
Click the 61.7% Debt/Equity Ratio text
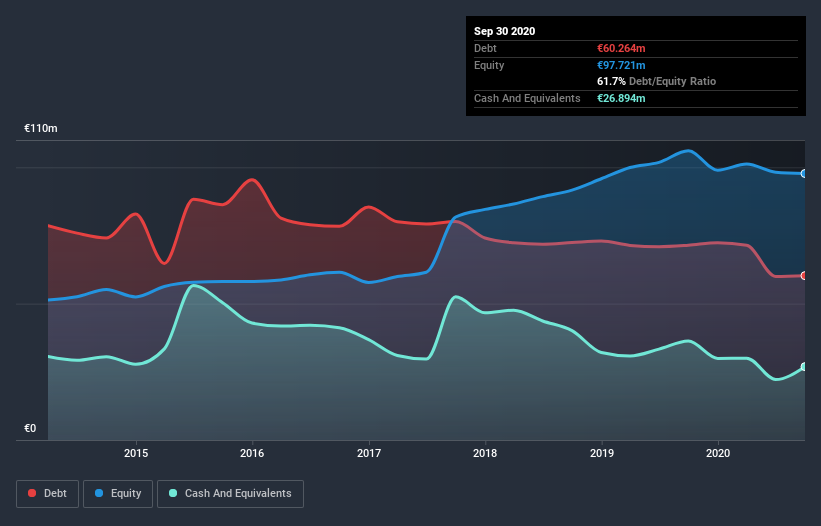tap(657, 81)
